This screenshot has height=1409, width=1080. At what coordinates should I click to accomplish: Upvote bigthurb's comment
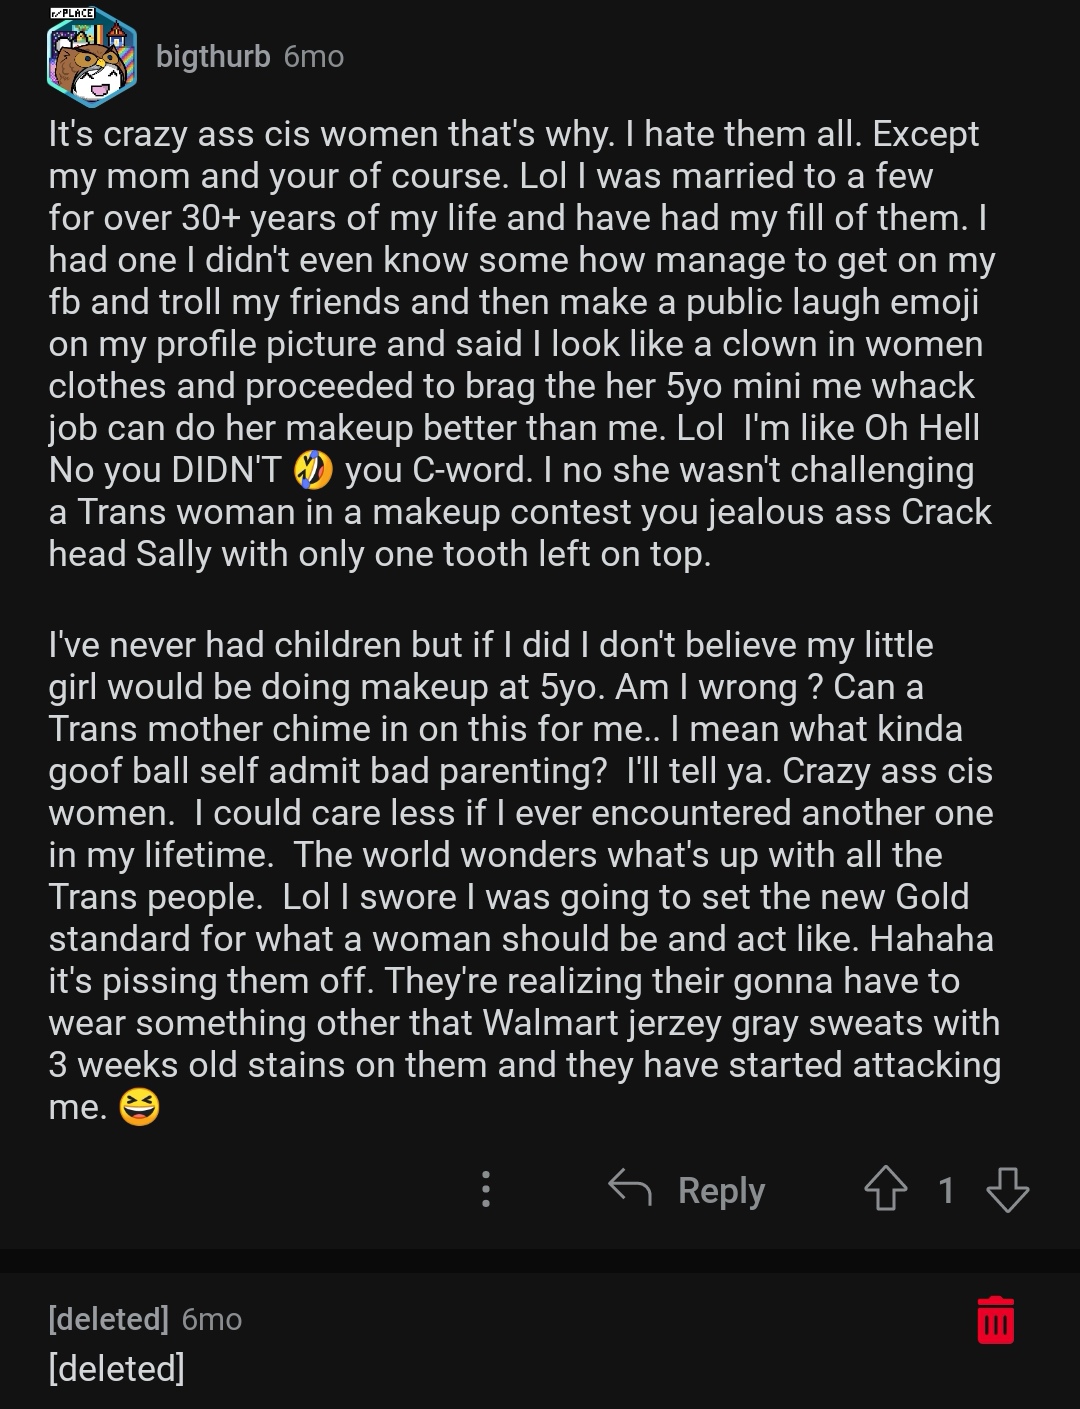point(885,1190)
